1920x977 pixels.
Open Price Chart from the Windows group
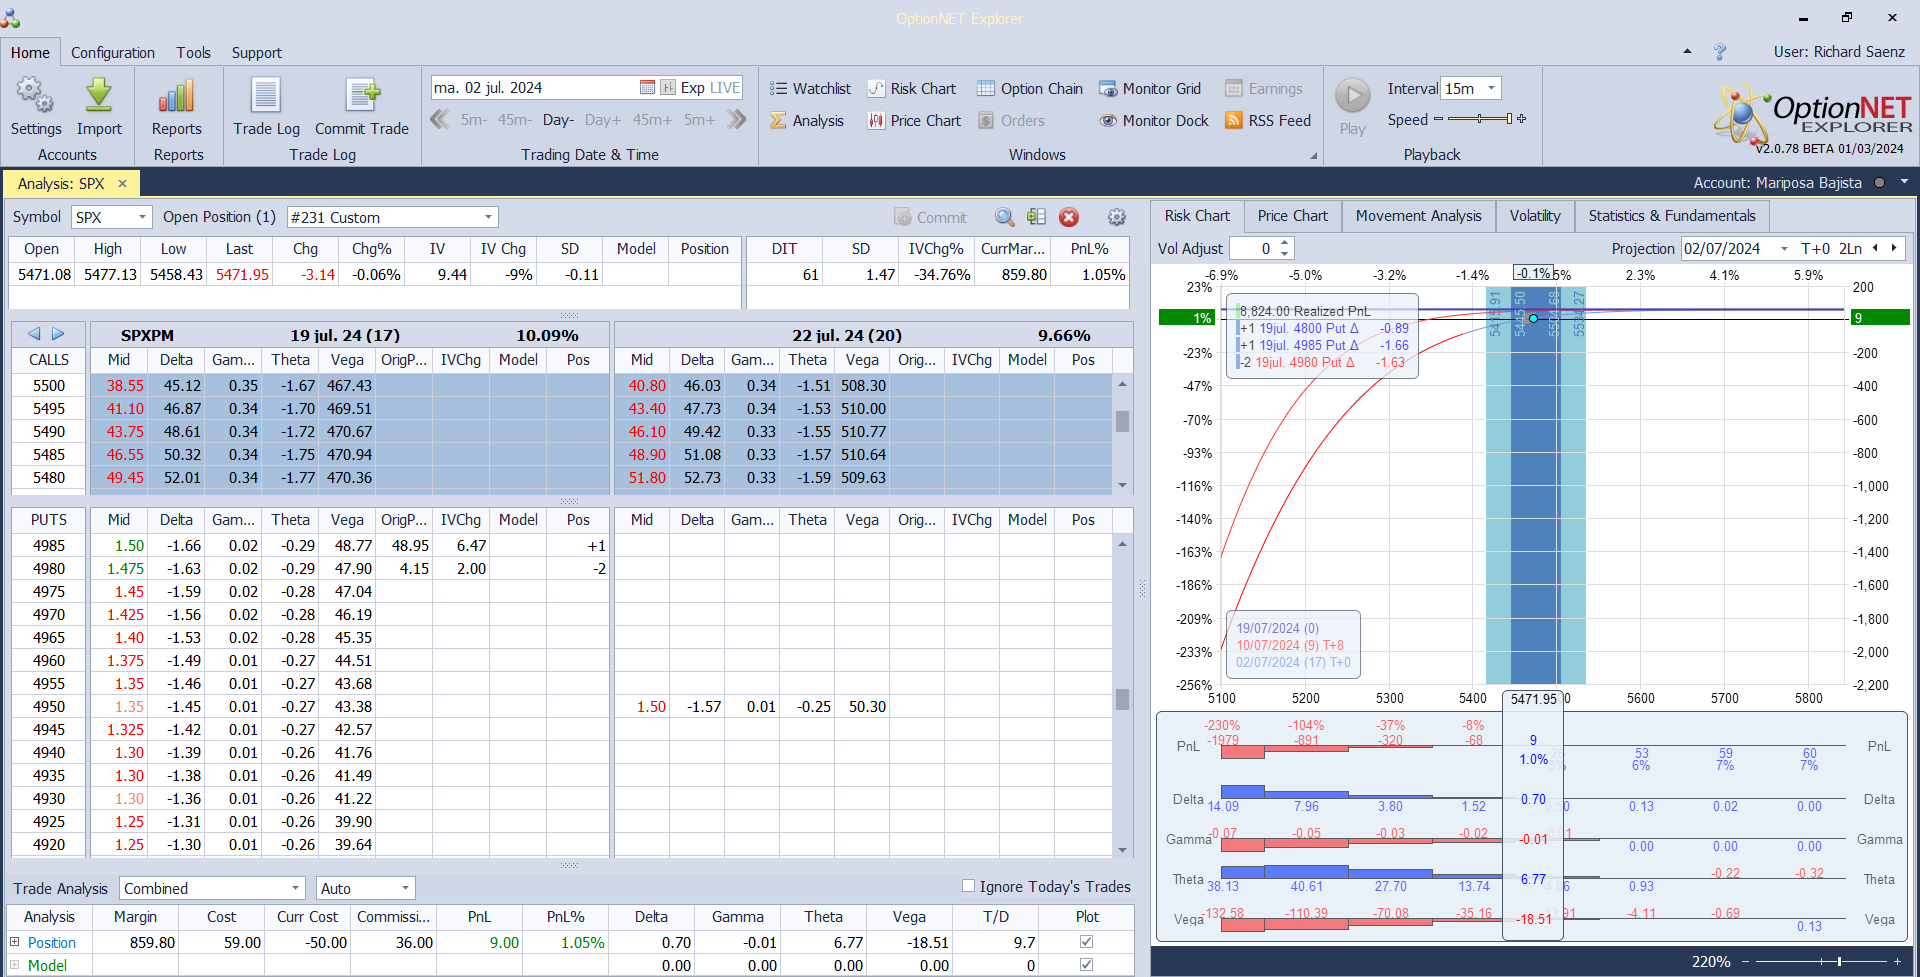(914, 121)
